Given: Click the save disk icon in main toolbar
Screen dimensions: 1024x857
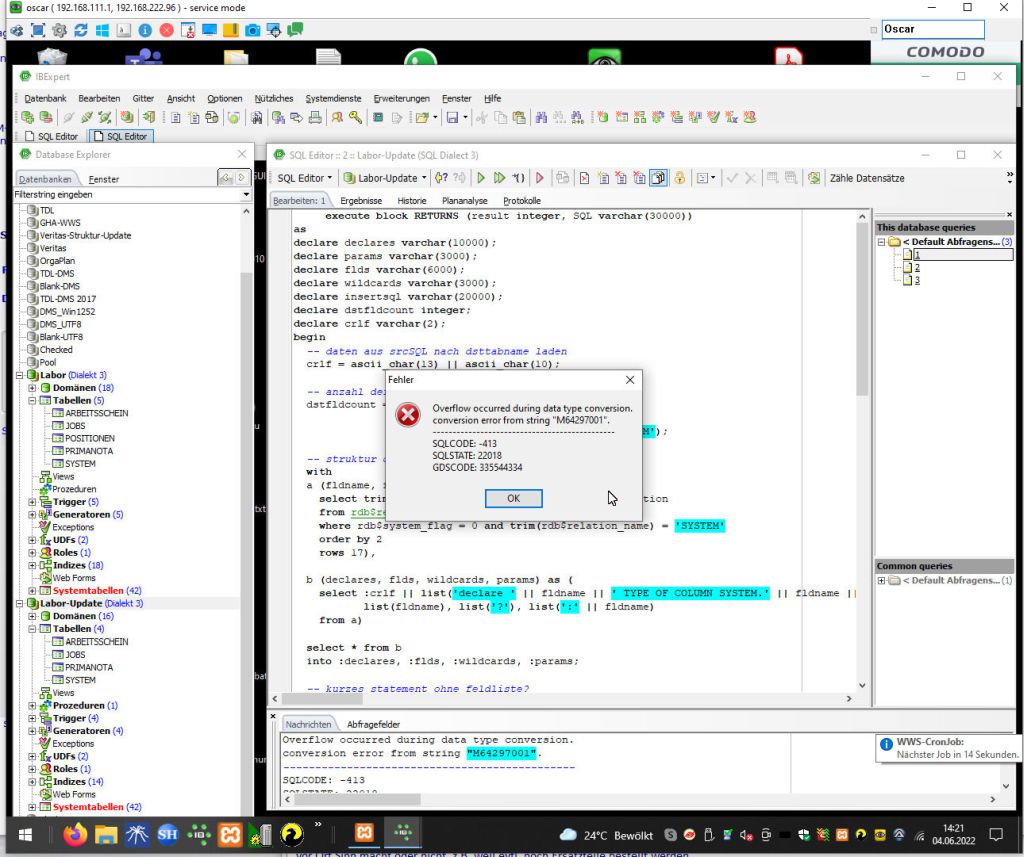Looking at the screenshot, I should 452,118.
